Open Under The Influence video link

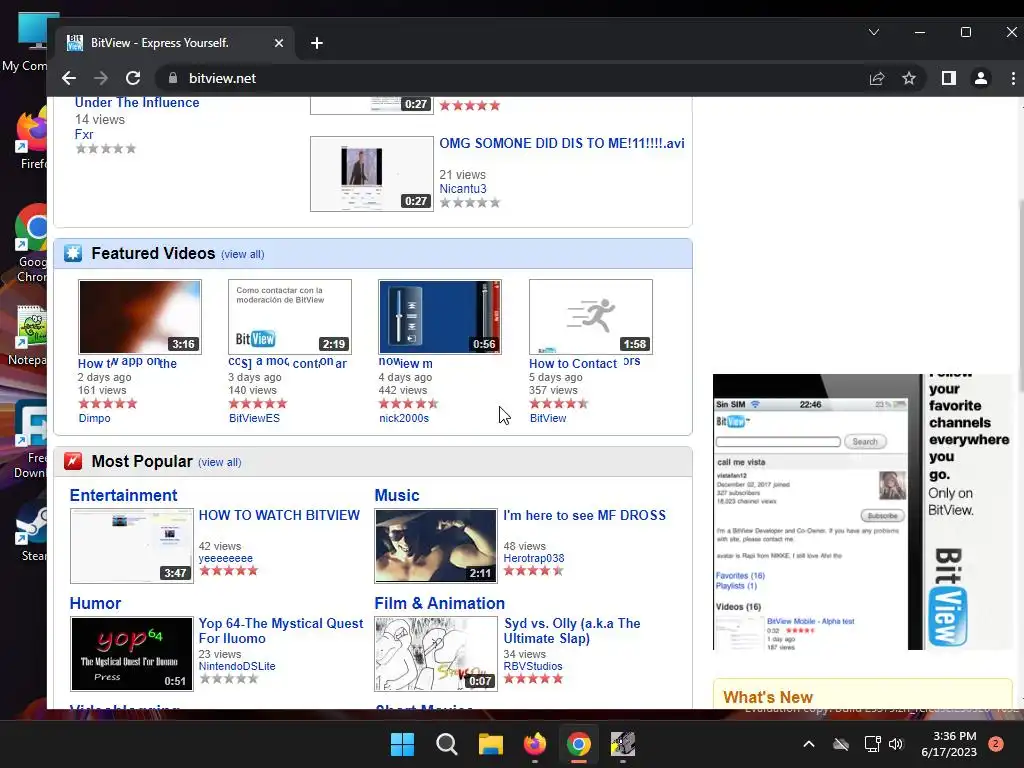pos(137,103)
